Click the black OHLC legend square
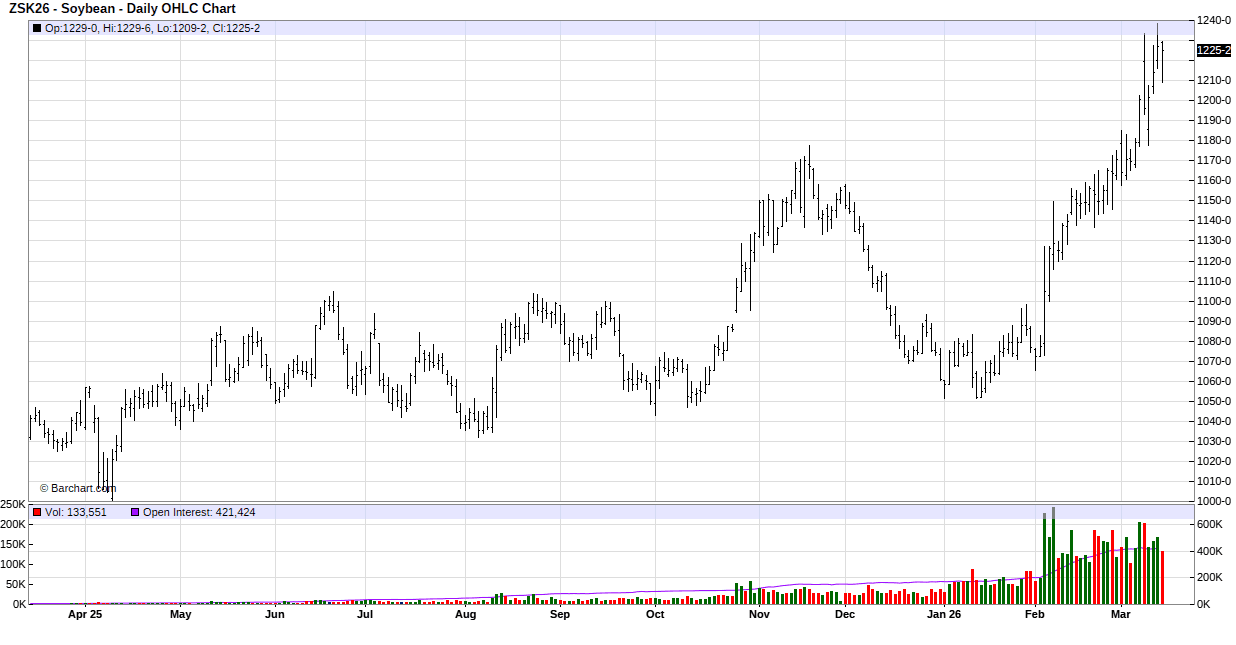Screen dimensions: 1236x645 coord(37,28)
